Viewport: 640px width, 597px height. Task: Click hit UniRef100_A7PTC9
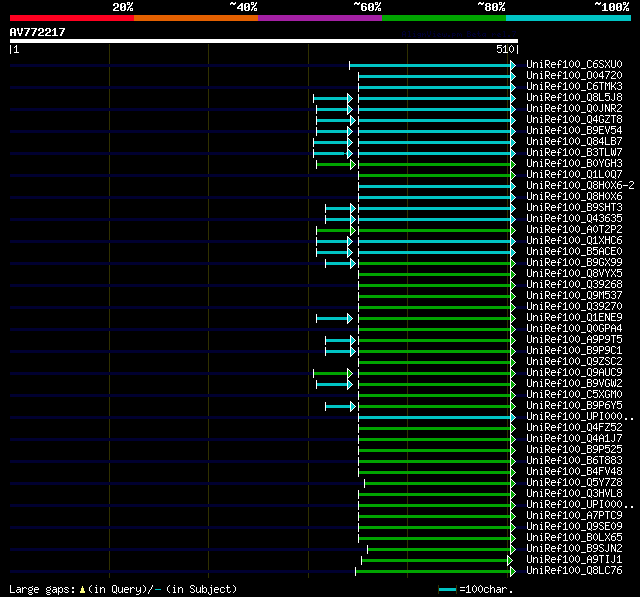(574, 516)
